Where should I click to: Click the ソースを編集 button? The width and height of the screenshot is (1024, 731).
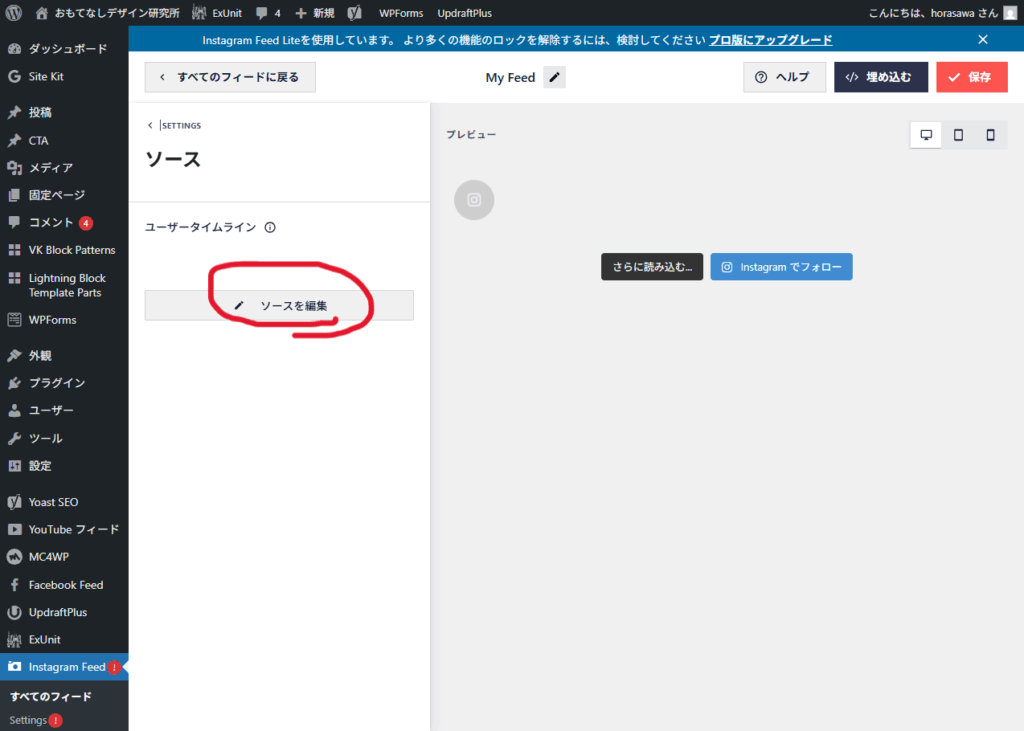pos(279,305)
